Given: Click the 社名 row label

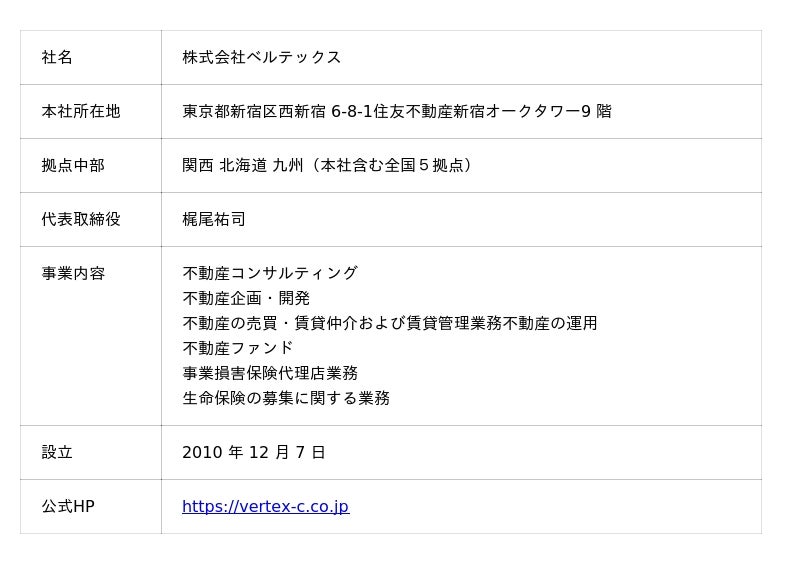Looking at the screenshot, I should (57, 58).
